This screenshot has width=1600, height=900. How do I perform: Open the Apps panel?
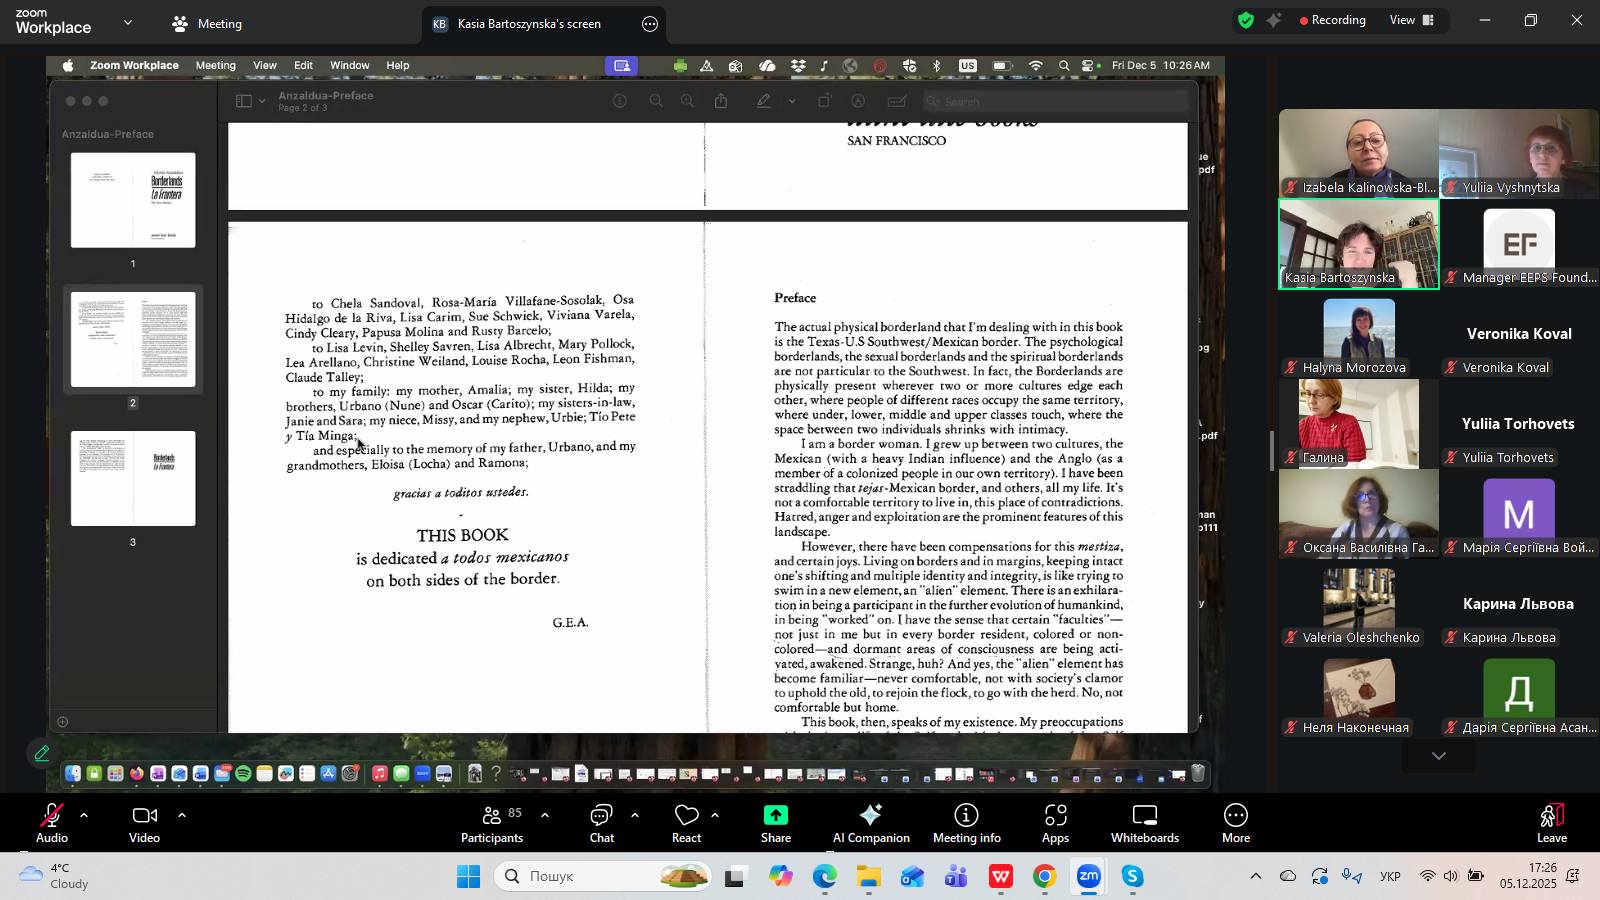[x=1055, y=823]
